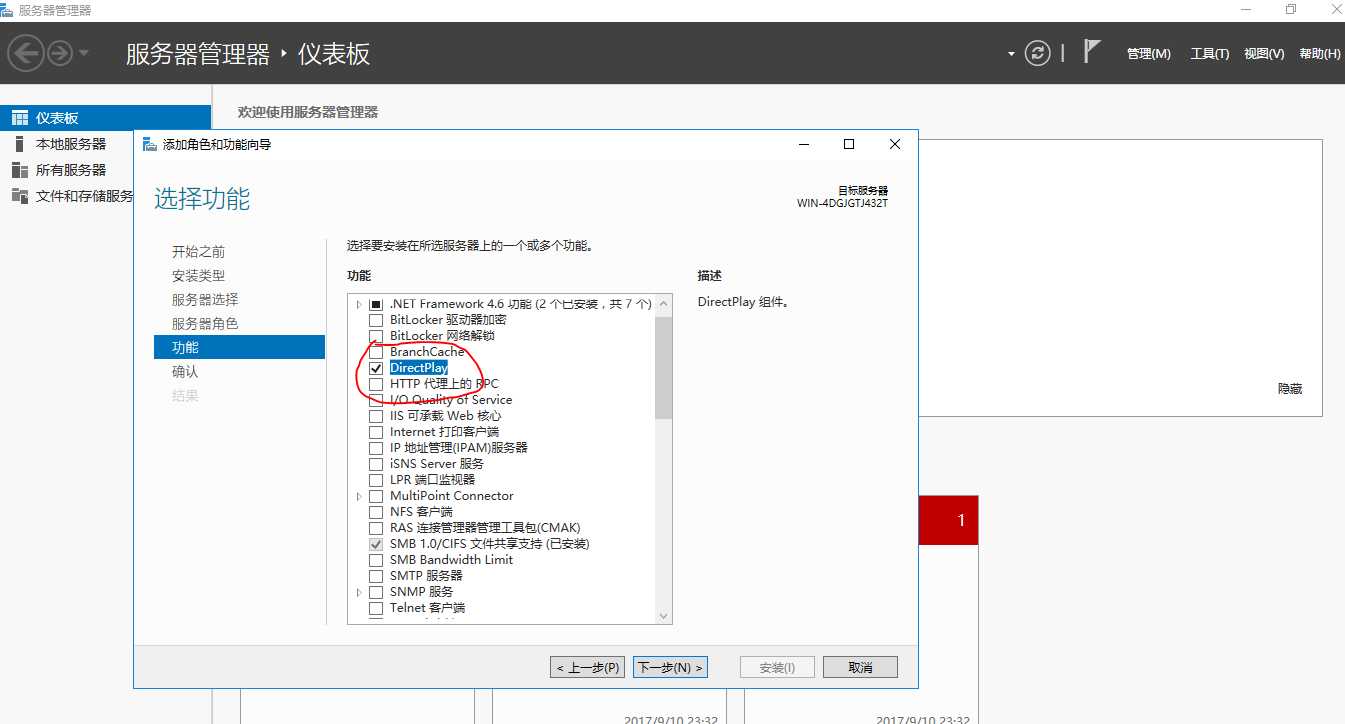1345x724 pixels.
Task: Enable Internet 打印客户端 checkbox
Action: (x=376, y=432)
